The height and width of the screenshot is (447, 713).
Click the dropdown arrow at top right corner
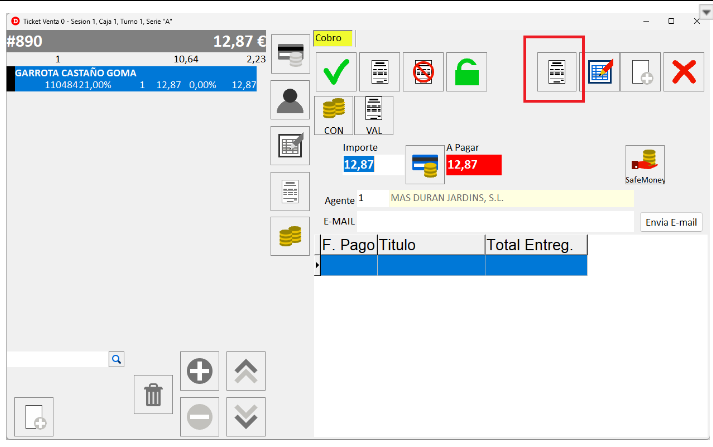(706, 12)
